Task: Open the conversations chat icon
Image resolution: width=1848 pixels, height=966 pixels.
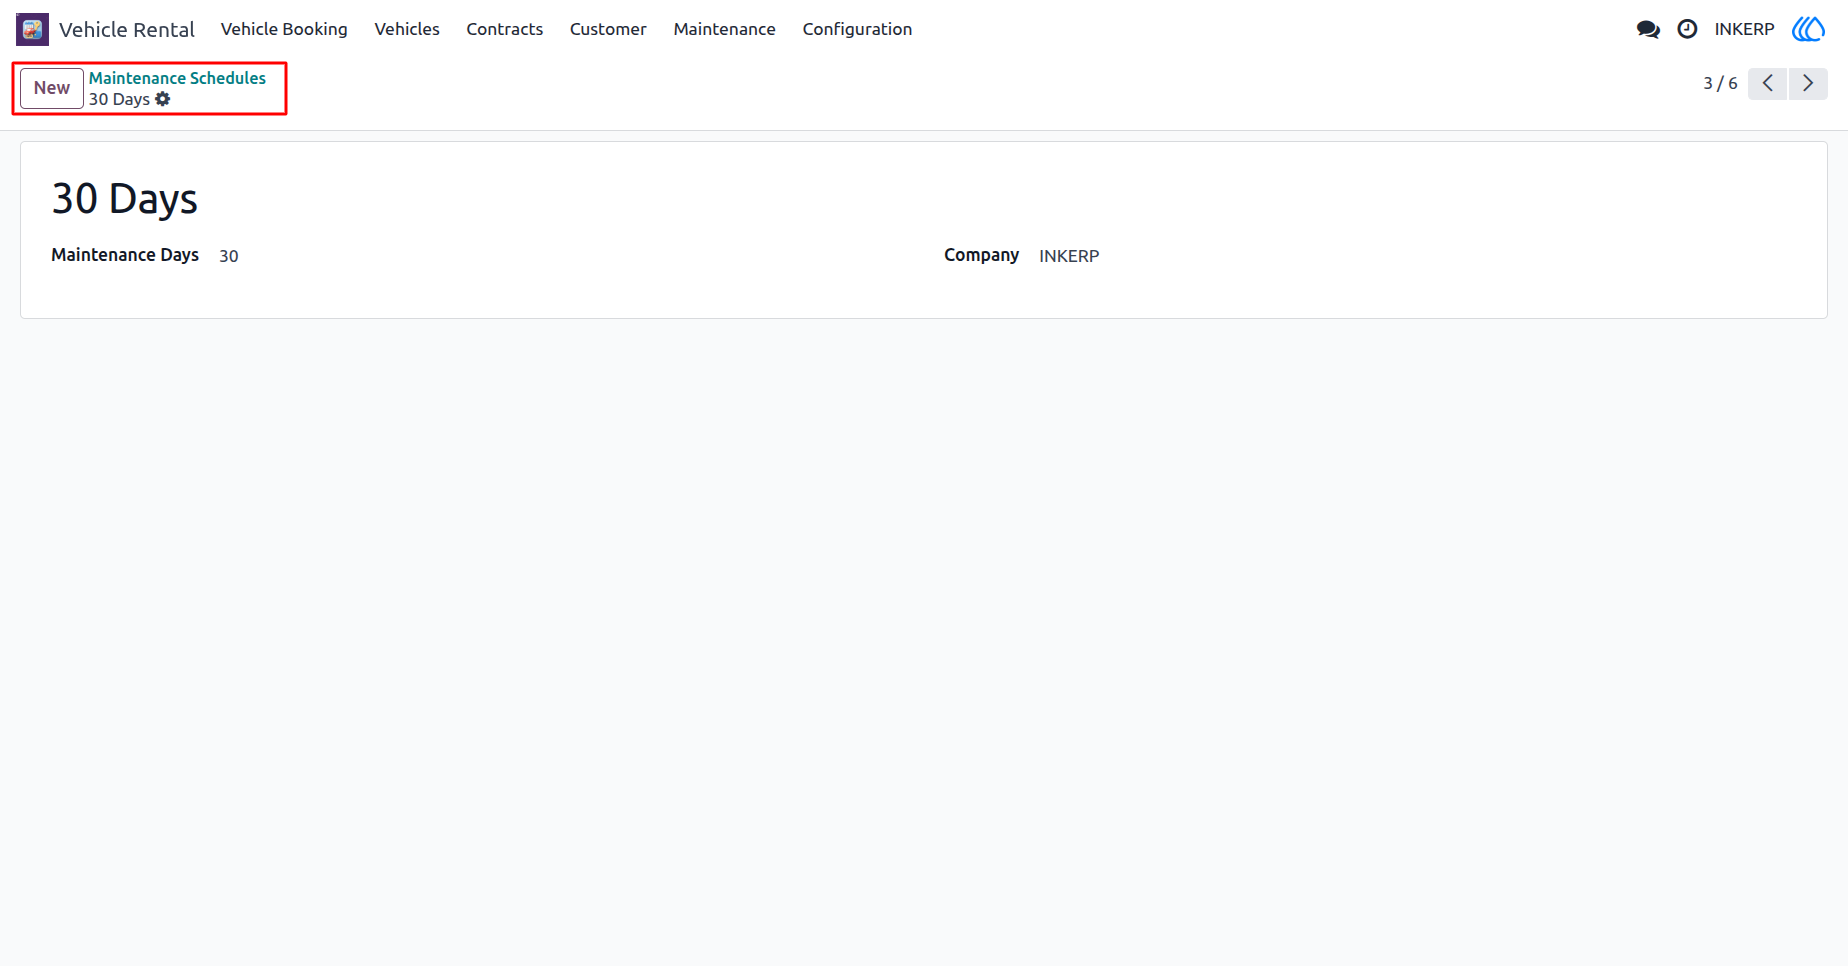Action: pyautogui.click(x=1648, y=29)
